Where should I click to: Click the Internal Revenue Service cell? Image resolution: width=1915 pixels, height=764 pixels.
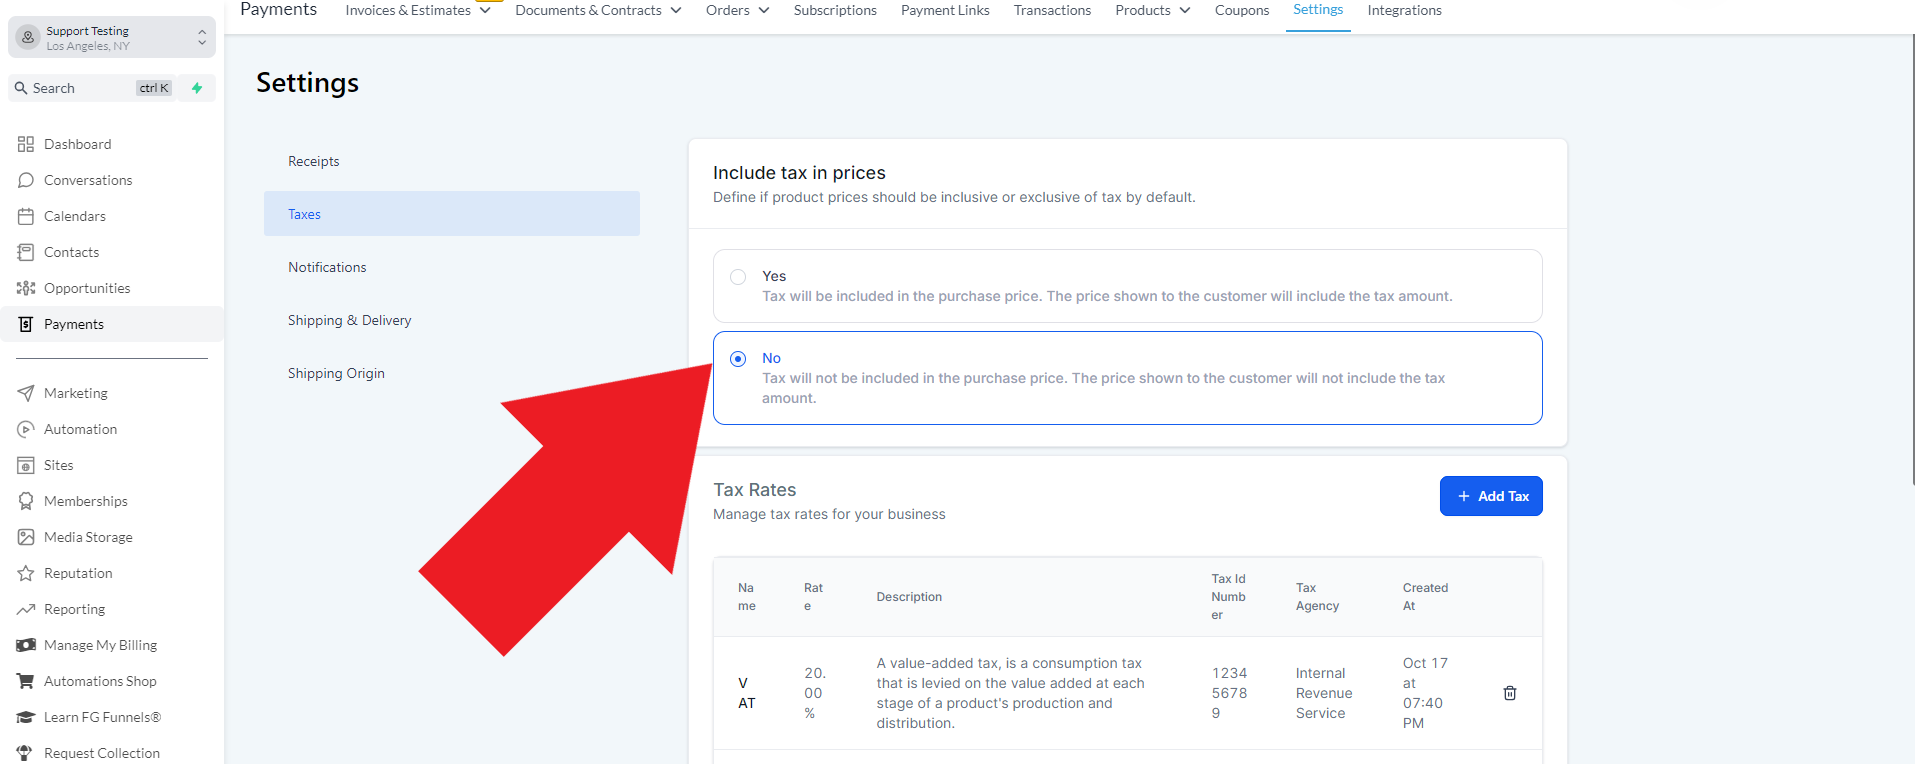click(x=1324, y=693)
